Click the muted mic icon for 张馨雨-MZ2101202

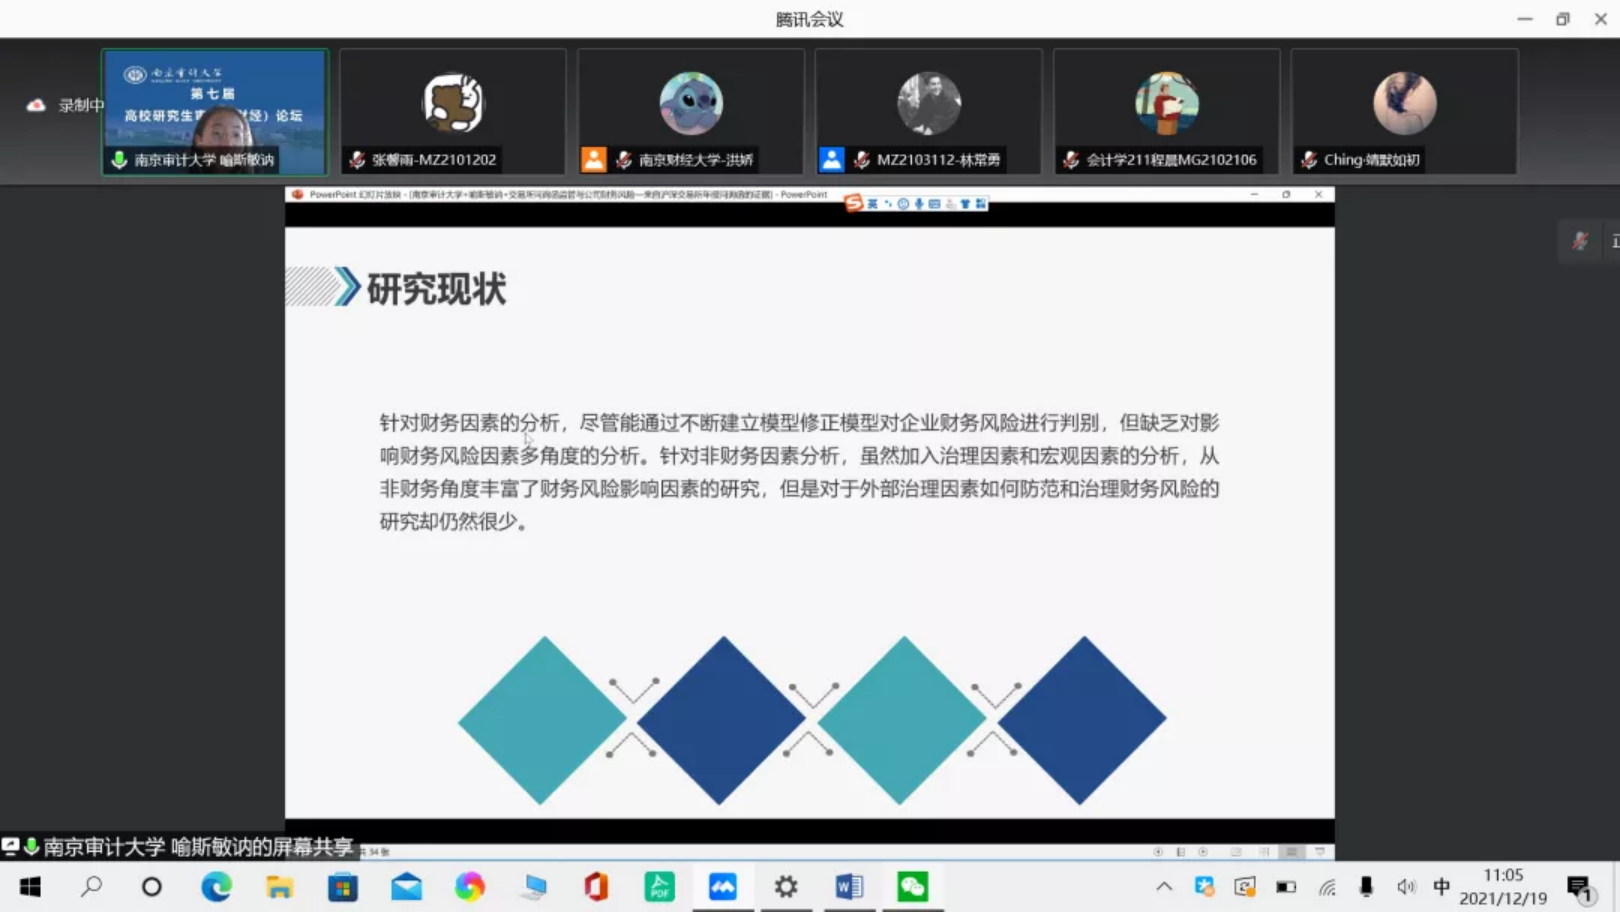[357, 160]
